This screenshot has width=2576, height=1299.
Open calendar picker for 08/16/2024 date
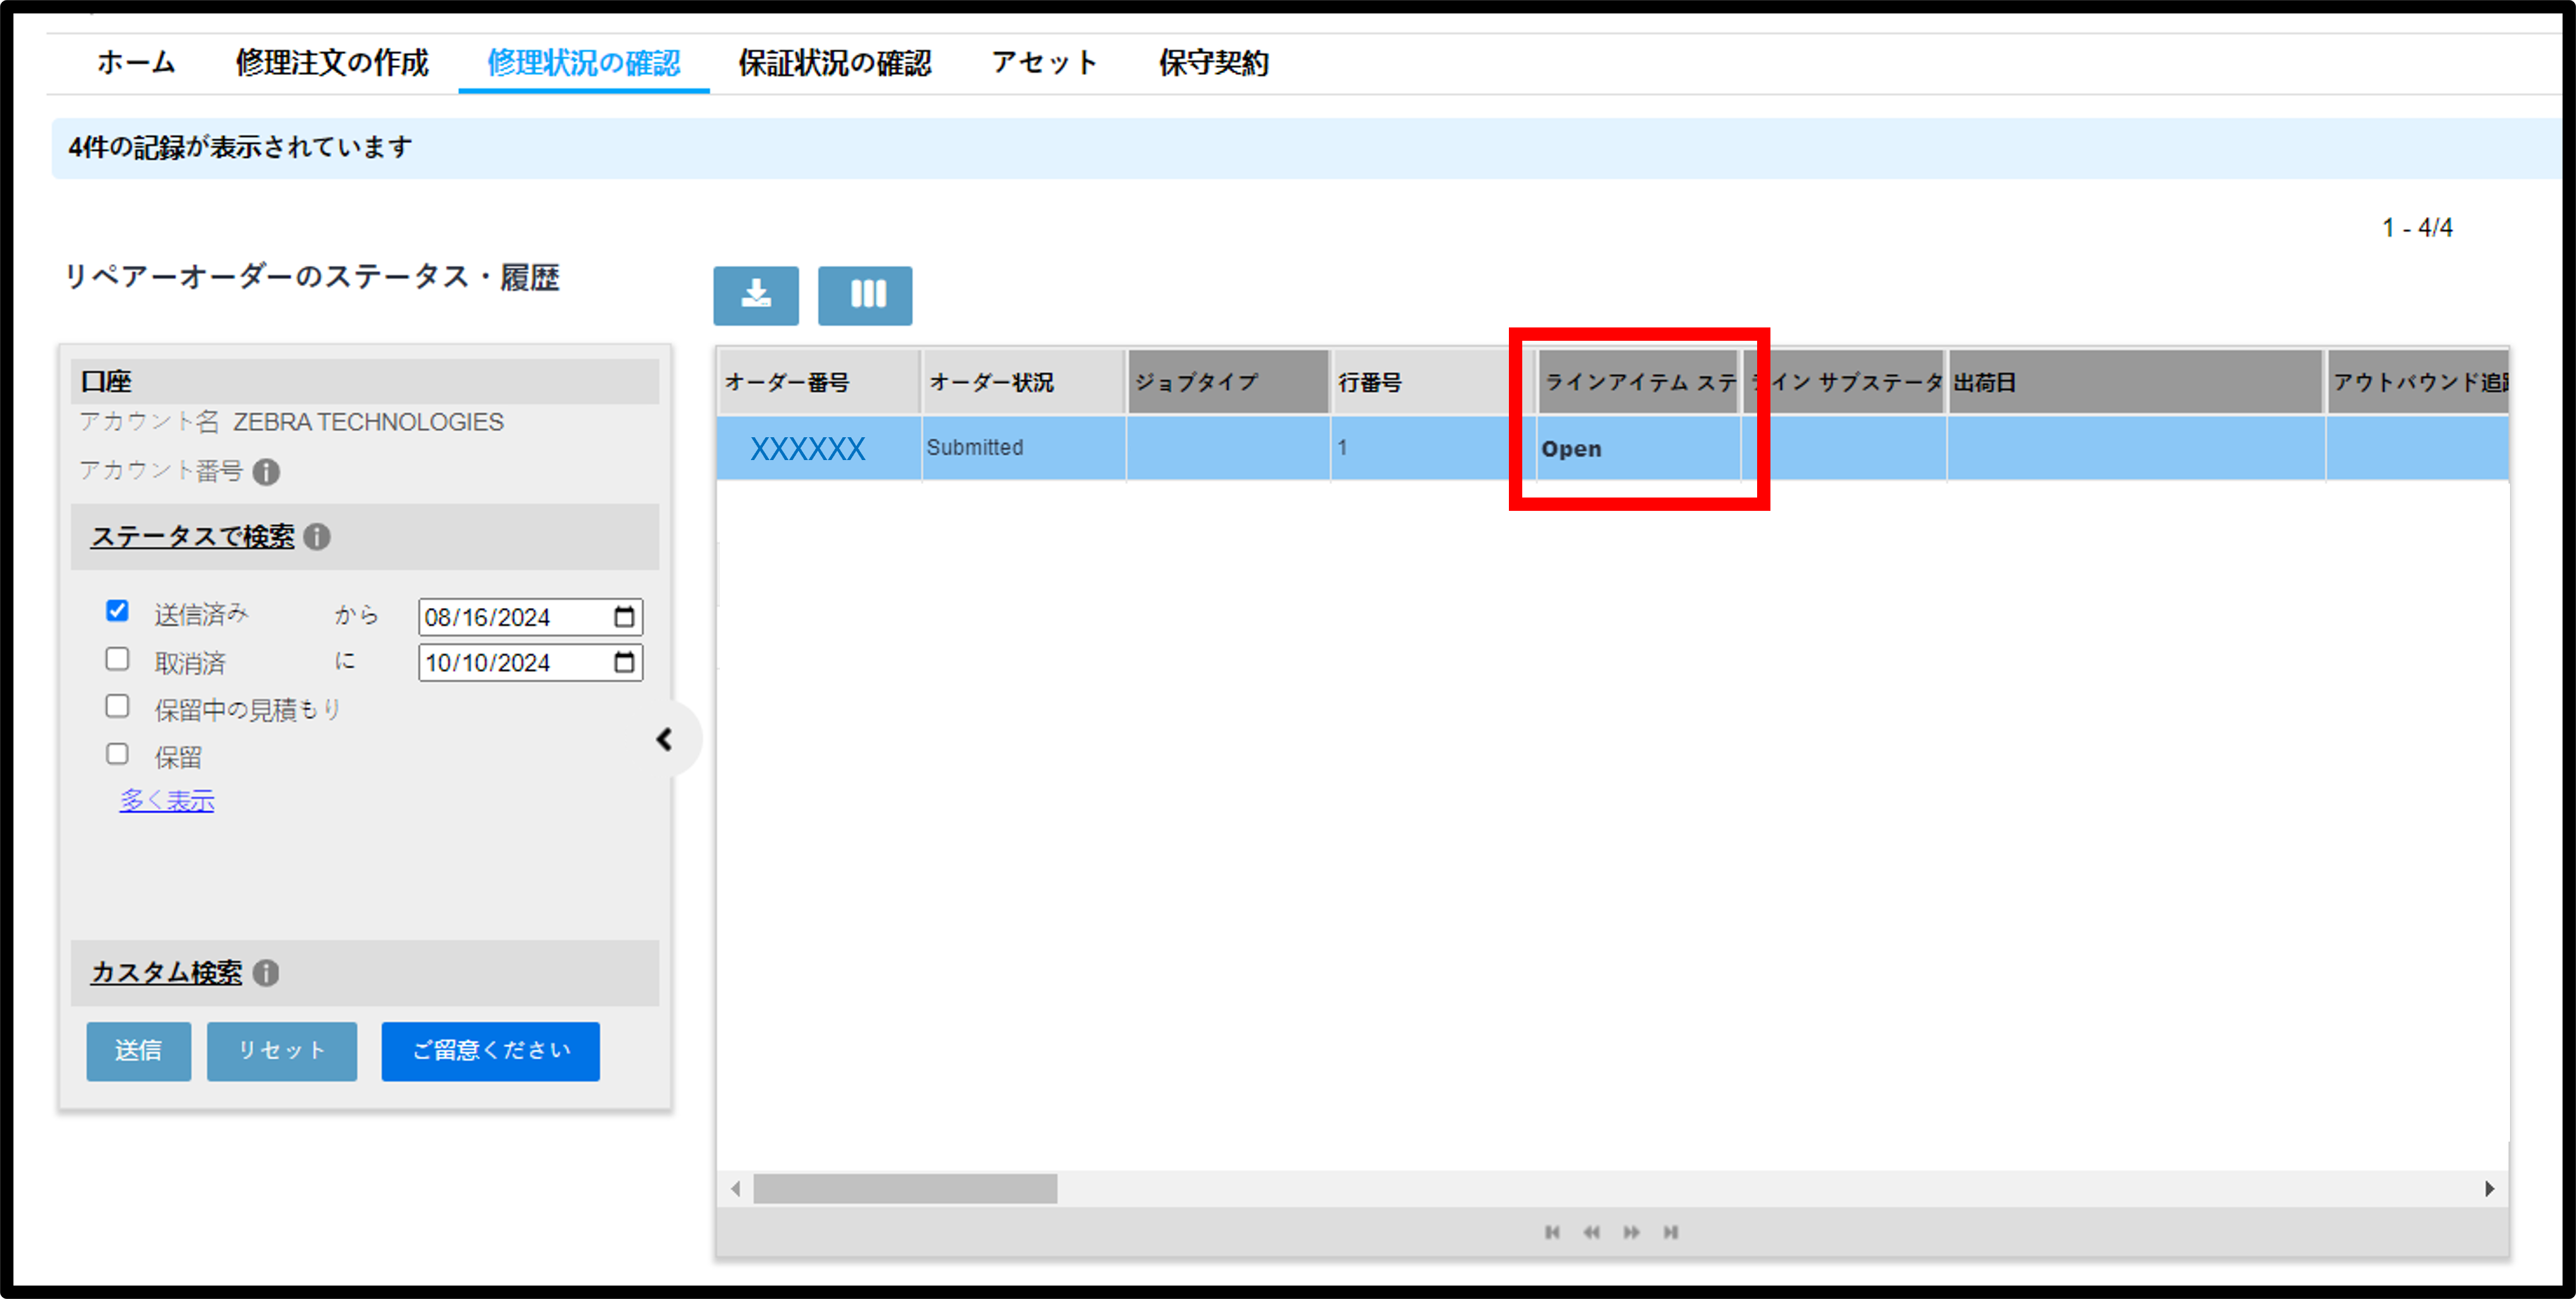pos(624,617)
